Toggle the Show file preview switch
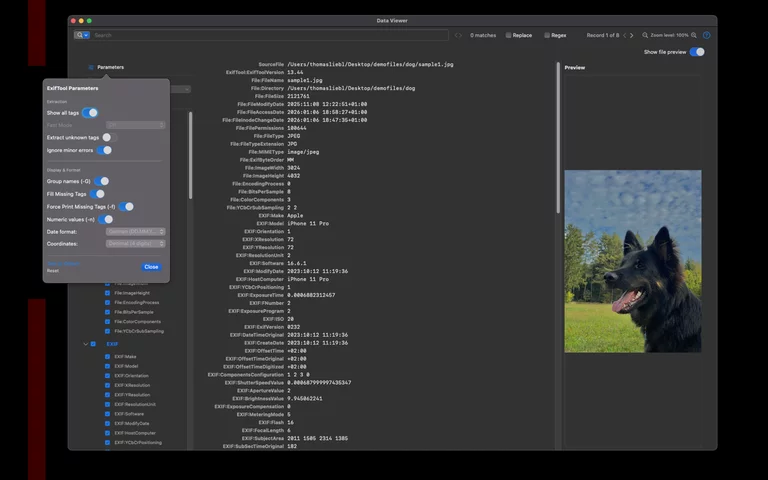This screenshot has height=480, width=768. pos(696,52)
